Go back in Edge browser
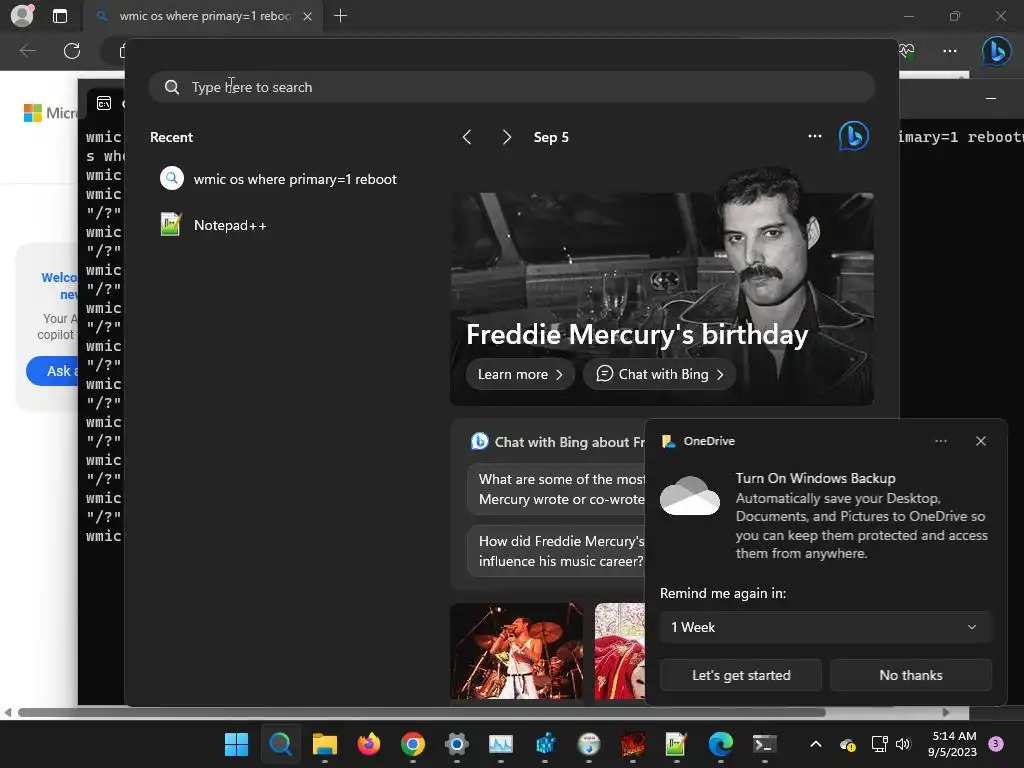1024x768 pixels. (x=27, y=50)
